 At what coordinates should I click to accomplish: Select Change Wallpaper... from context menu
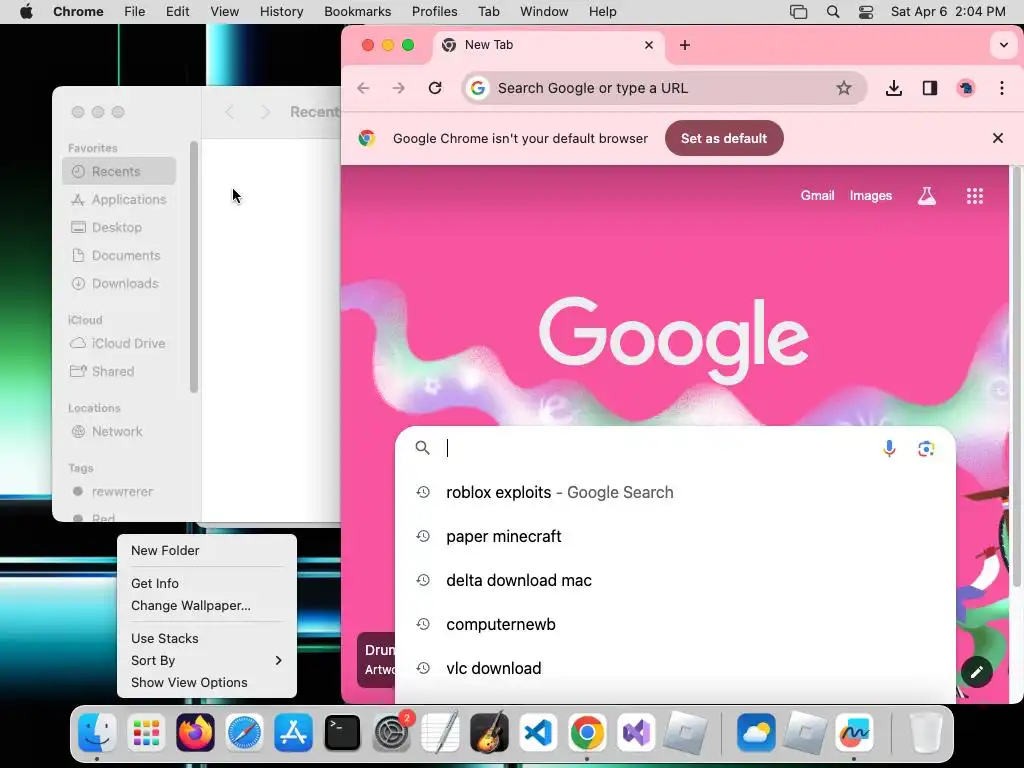click(206, 605)
